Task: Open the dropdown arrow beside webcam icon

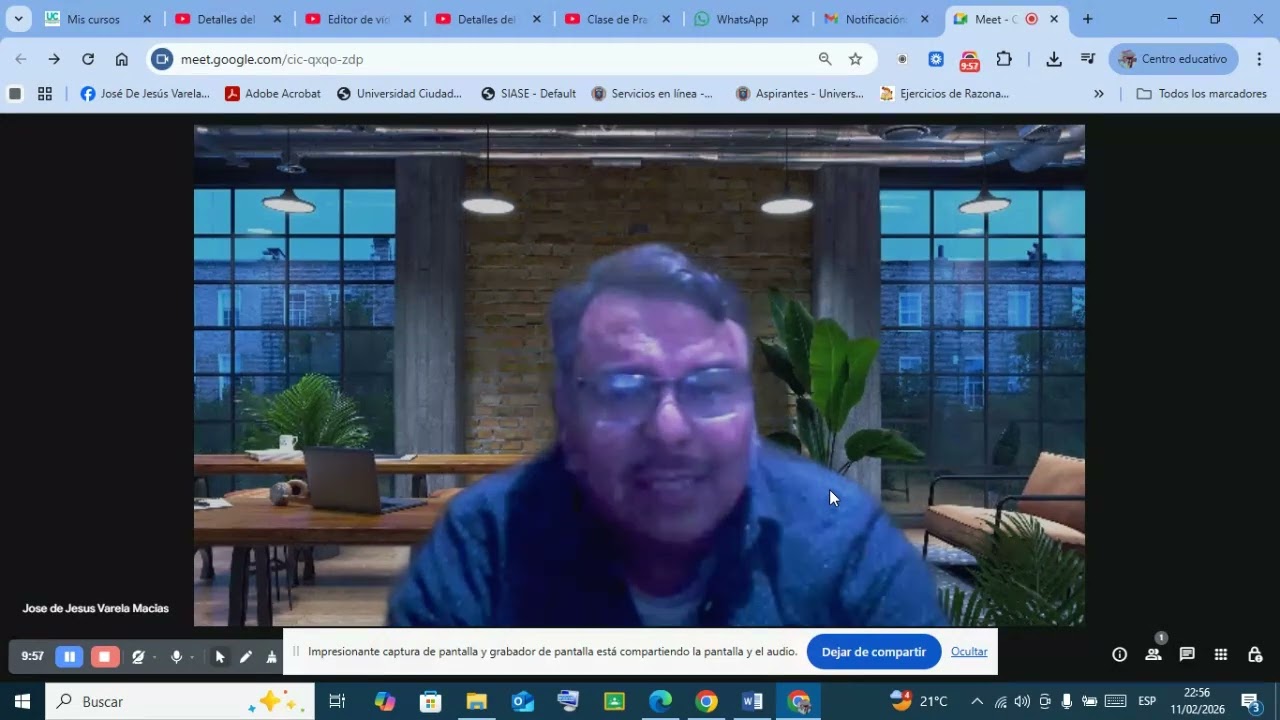Action: click(154, 657)
